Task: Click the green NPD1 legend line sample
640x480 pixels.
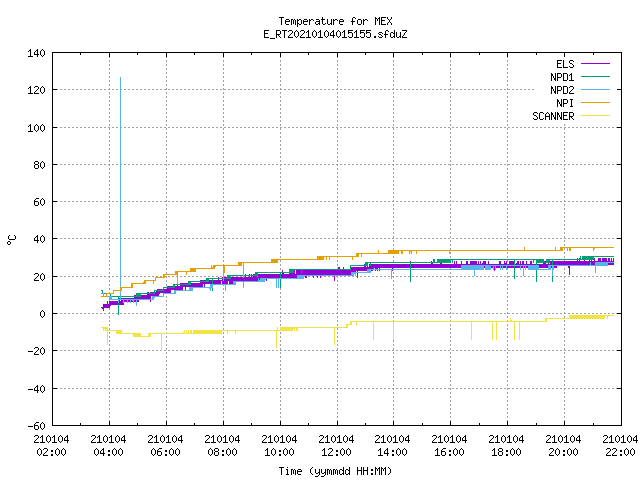Action: click(595, 76)
